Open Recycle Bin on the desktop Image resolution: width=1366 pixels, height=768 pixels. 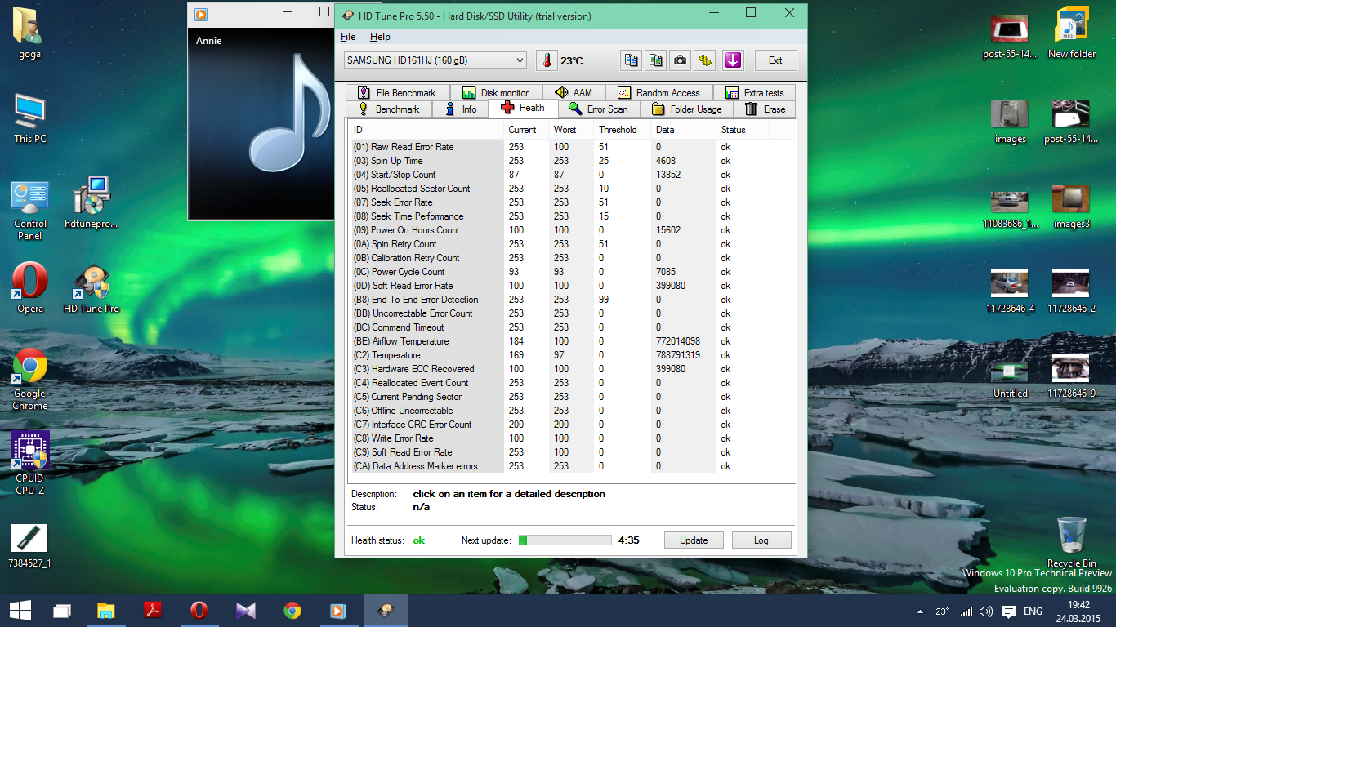point(1071,535)
